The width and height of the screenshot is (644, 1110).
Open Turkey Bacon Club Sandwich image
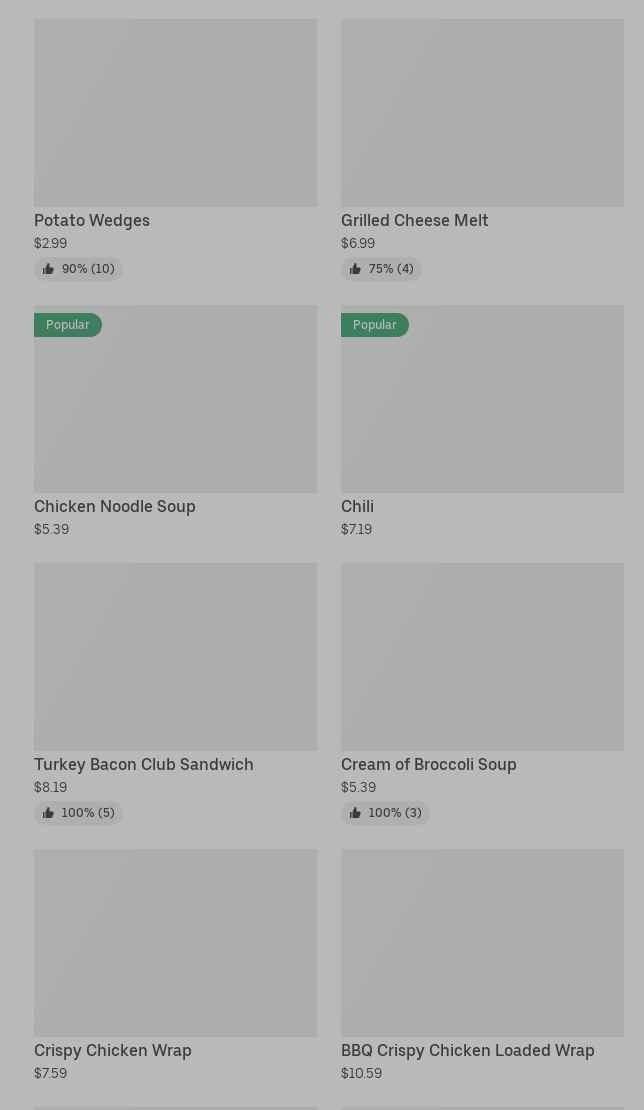point(175,656)
